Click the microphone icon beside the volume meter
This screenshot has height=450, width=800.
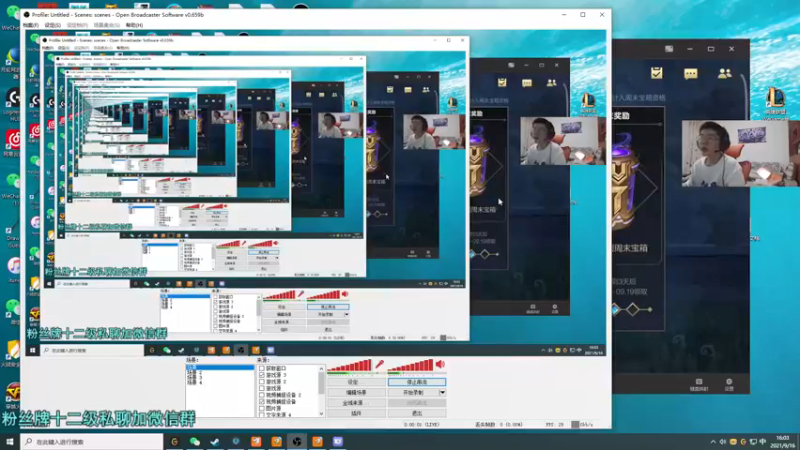pyautogui.click(x=380, y=364)
